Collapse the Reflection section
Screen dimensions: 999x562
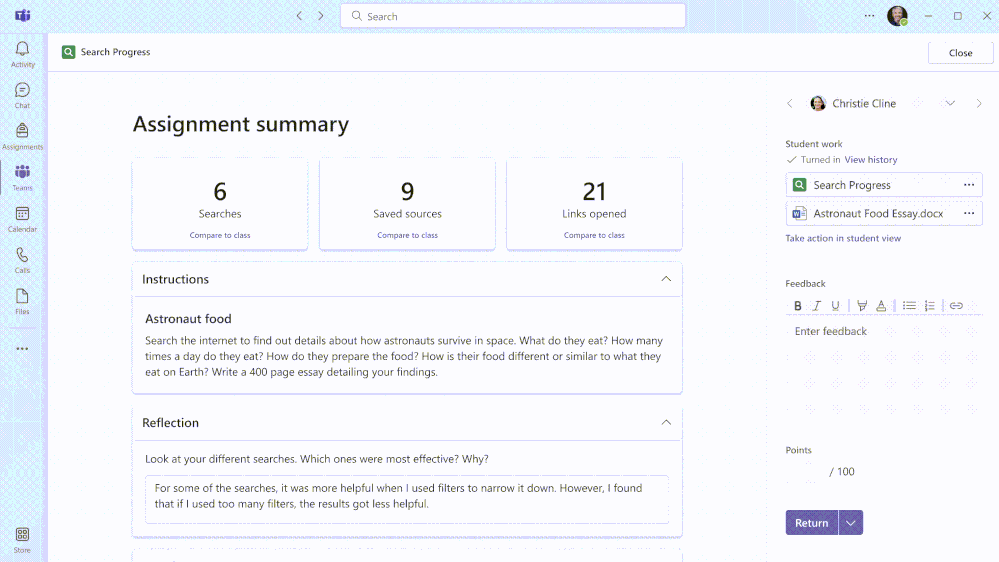pos(666,423)
